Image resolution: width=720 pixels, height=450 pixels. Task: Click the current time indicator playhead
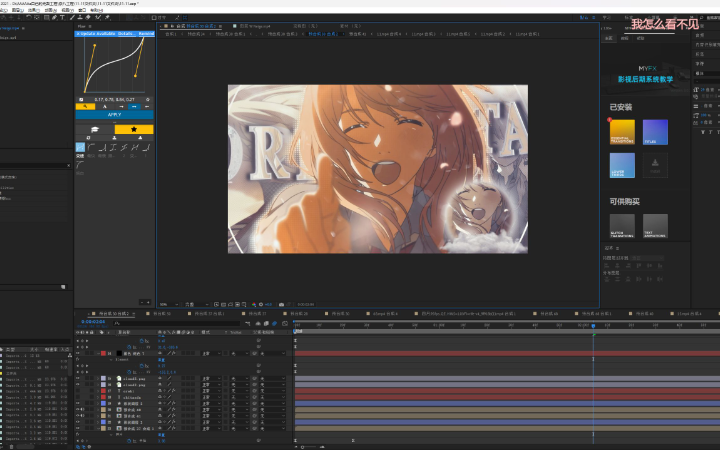[593, 326]
